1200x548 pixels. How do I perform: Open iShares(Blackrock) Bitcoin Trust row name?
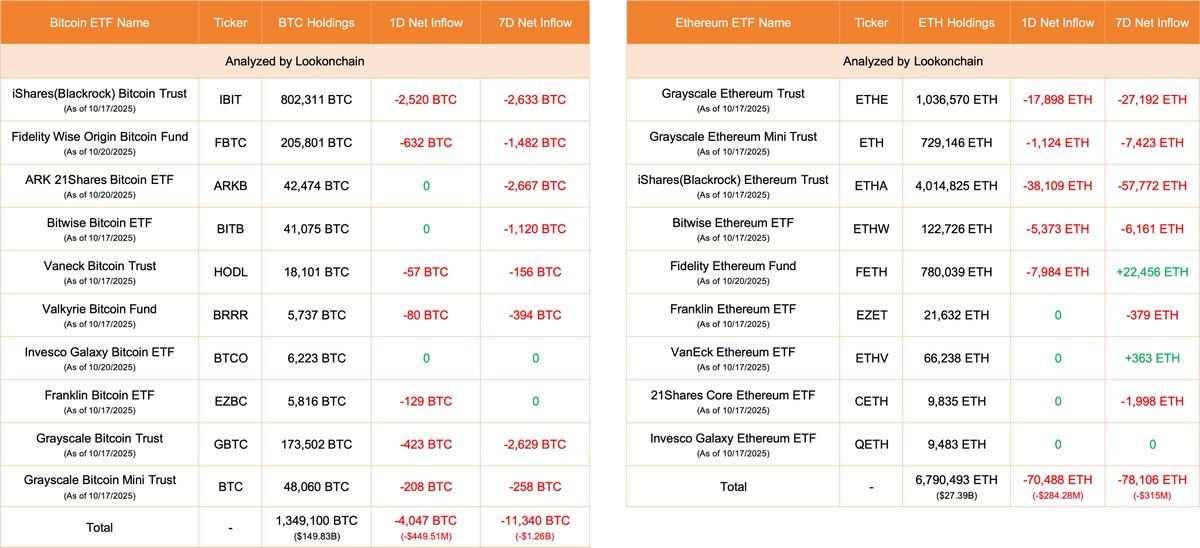pos(101,94)
